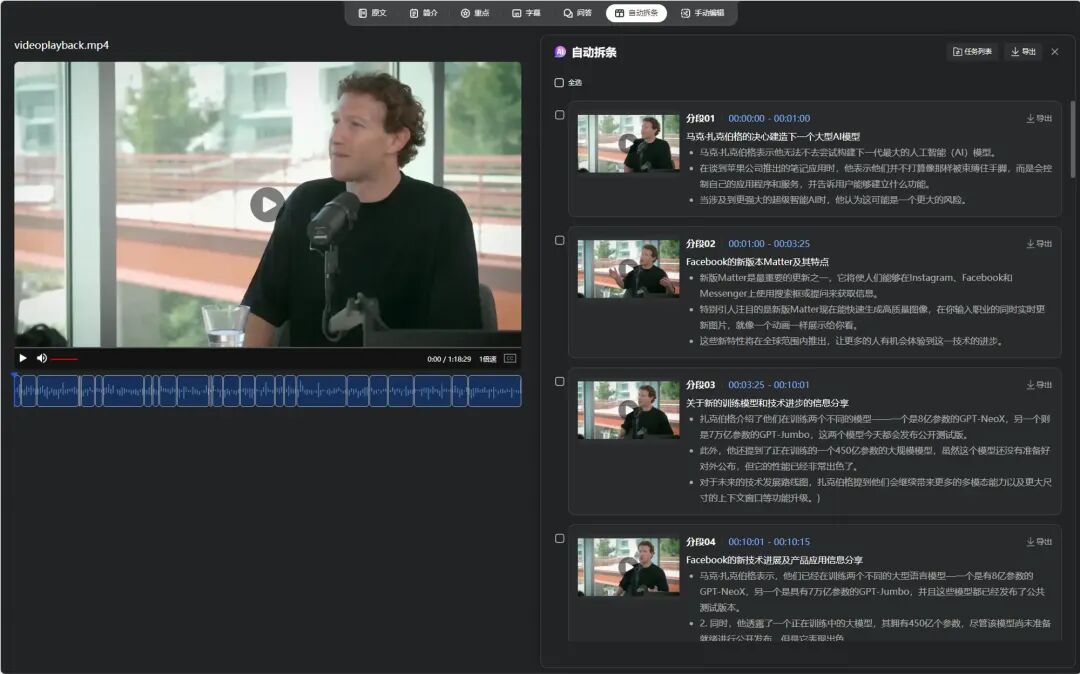Click the 00:10:01 - 00:10:15 time range
Viewport: 1080px width, 674px height.
point(769,542)
